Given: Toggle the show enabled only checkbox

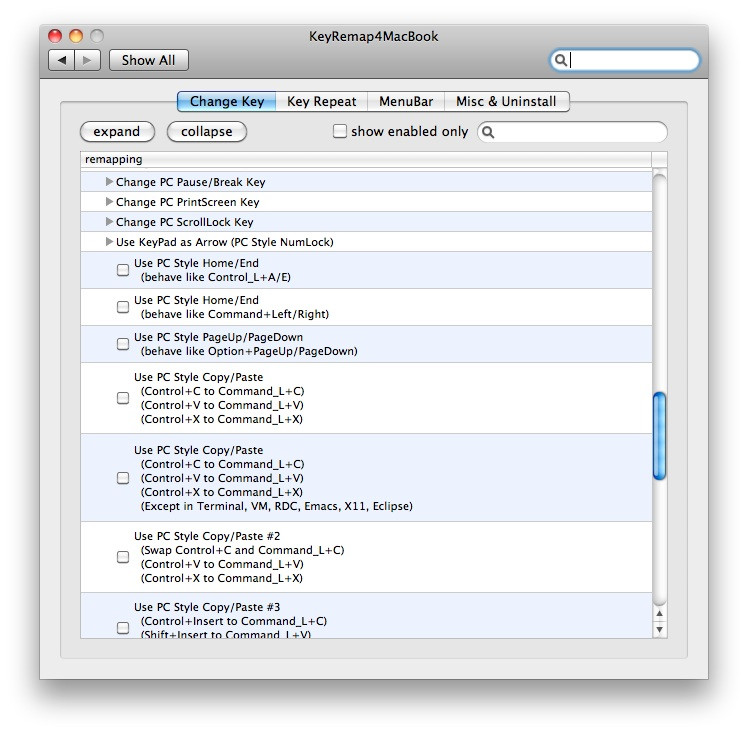Looking at the screenshot, I should pos(339,131).
